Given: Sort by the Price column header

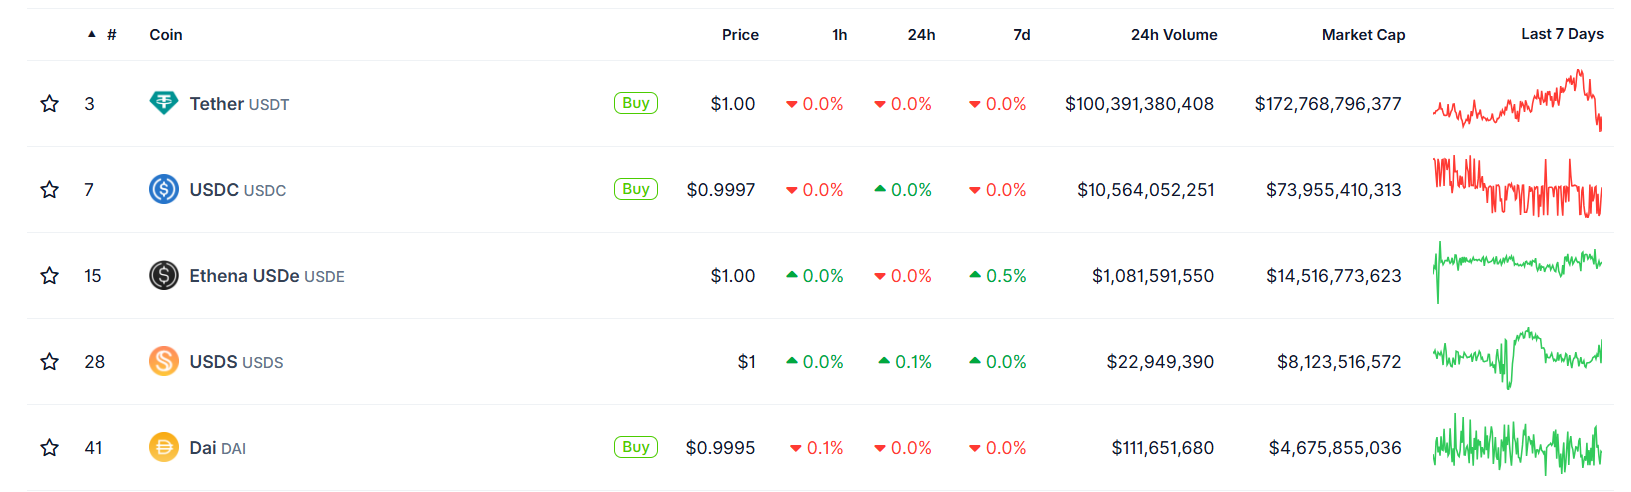Looking at the screenshot, I should (740, 34).
